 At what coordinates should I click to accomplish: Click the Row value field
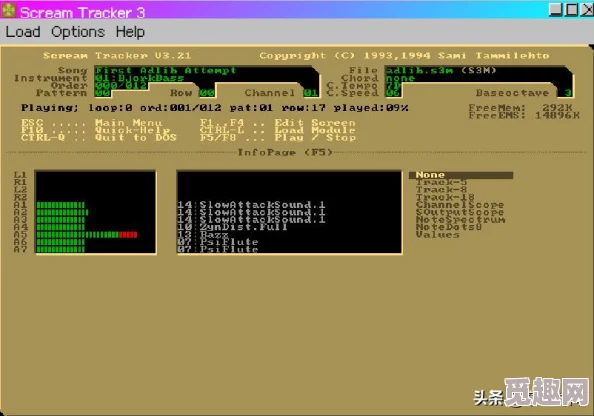tap(207, 93)
